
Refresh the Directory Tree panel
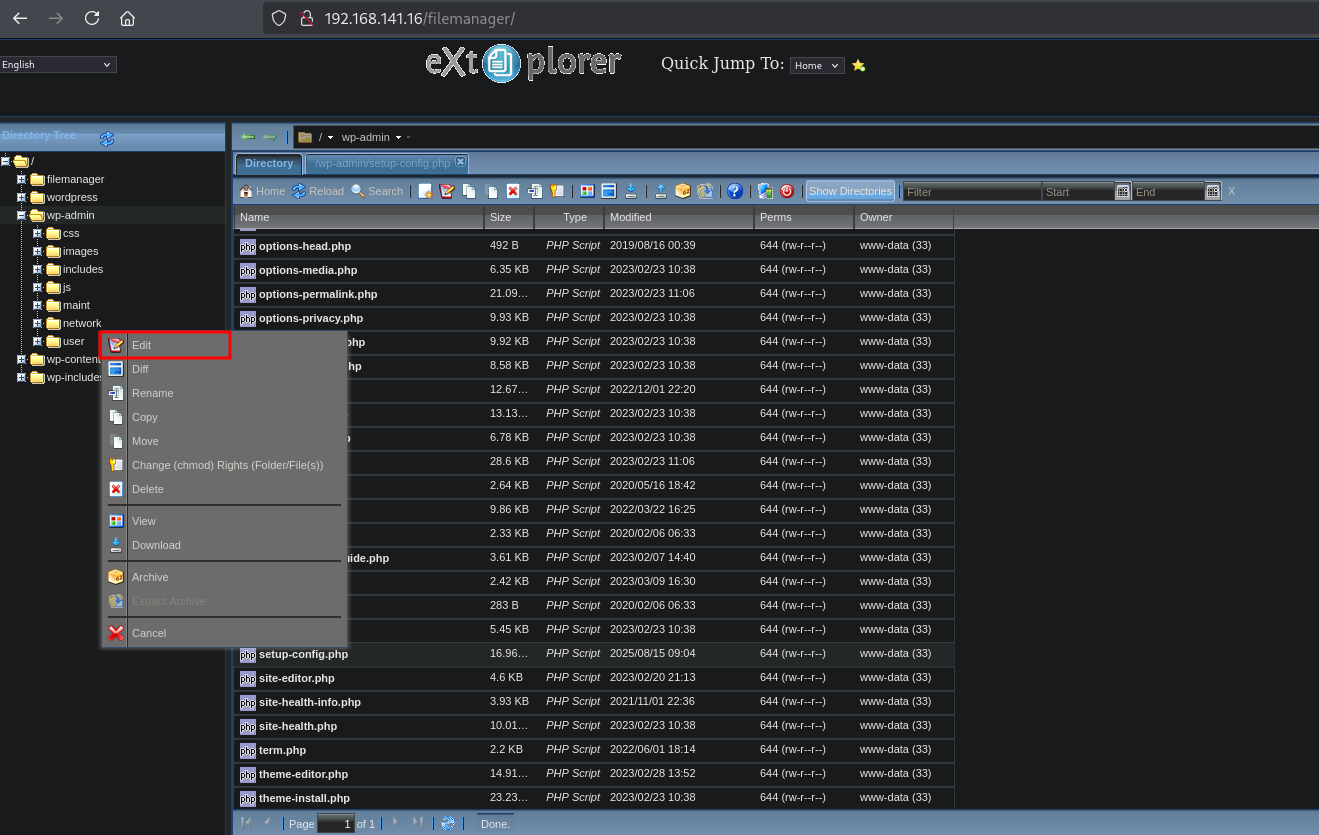click(107, 139)
